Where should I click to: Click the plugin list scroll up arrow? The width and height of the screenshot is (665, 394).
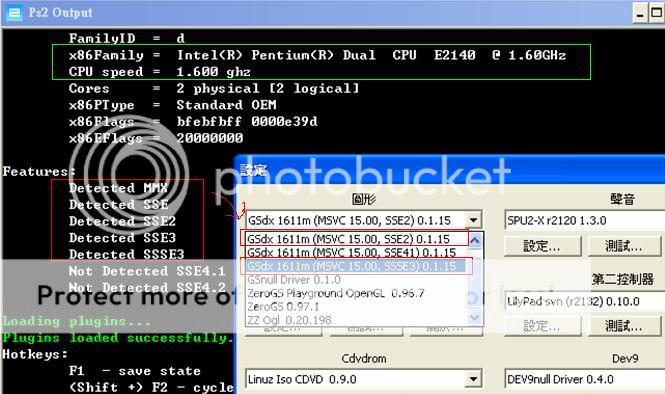coord(475,240)
